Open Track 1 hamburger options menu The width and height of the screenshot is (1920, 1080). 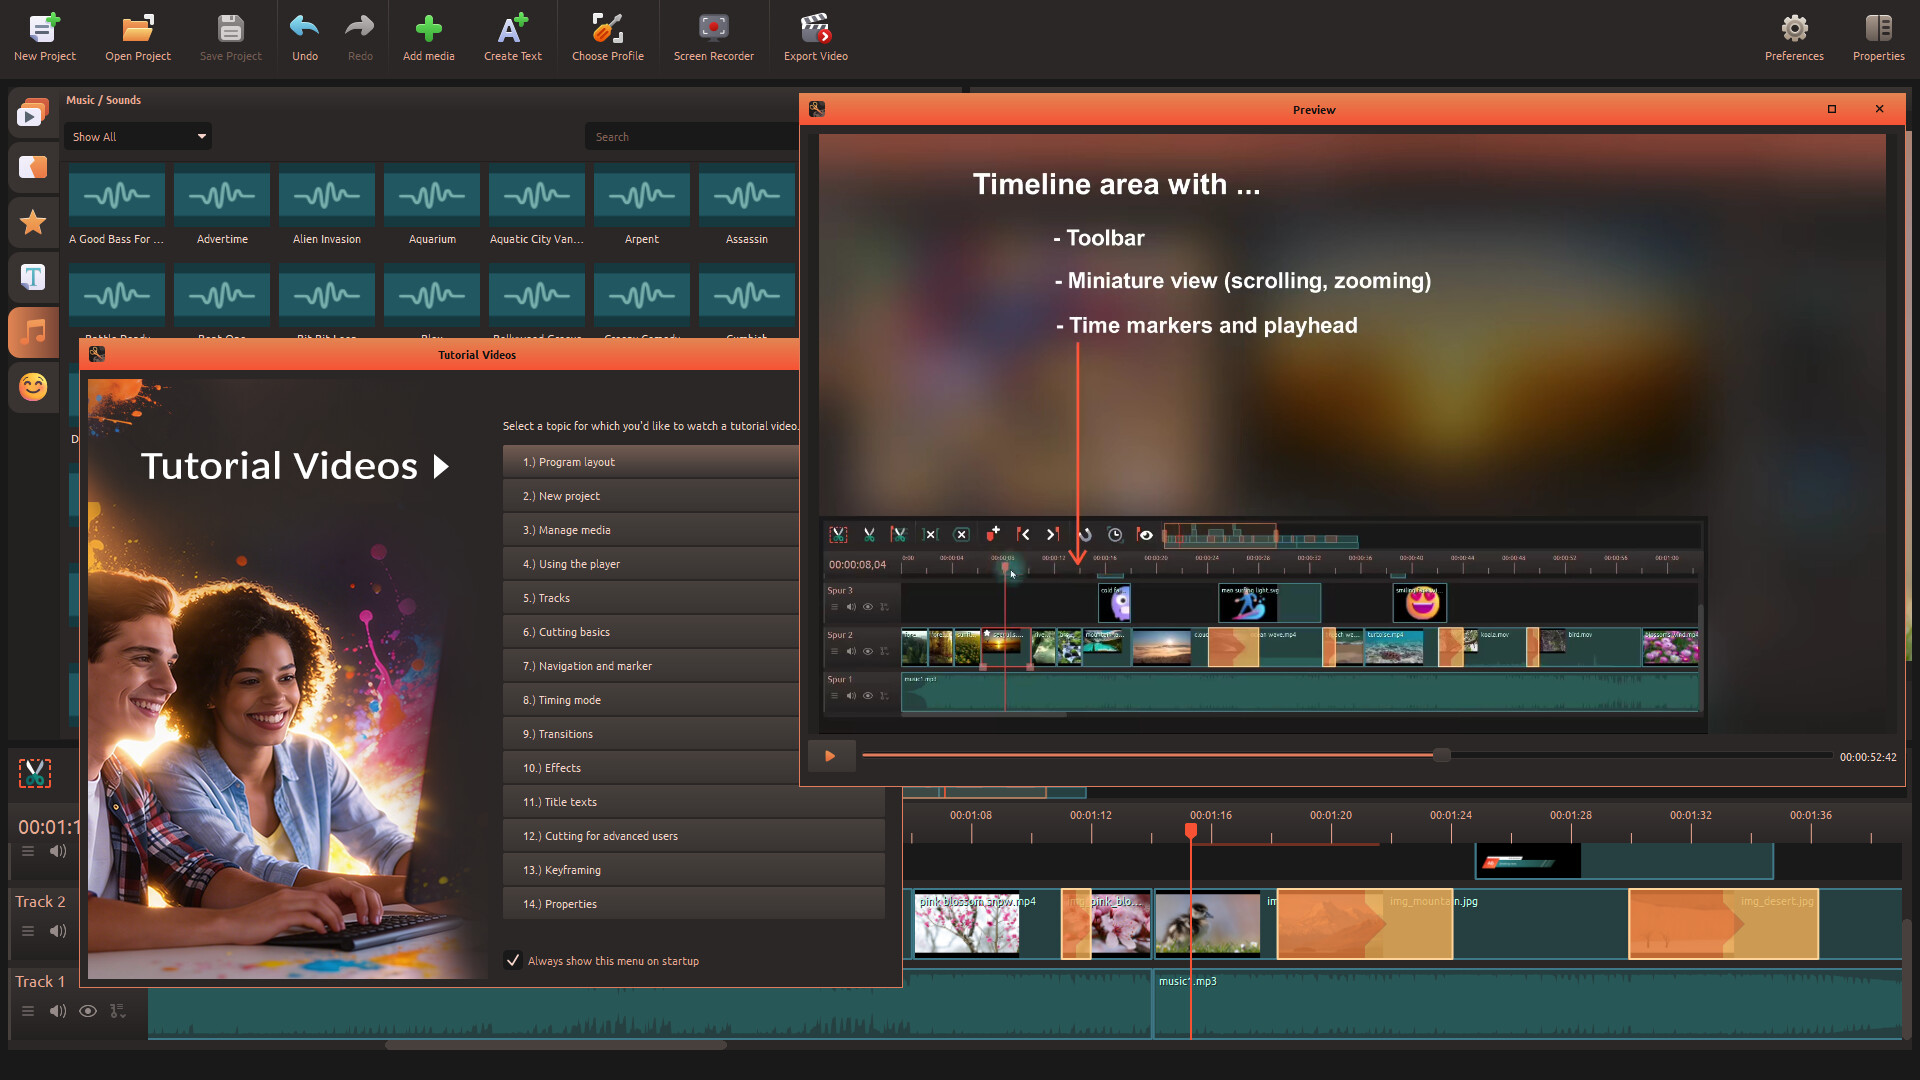[x=28, y=1011]
